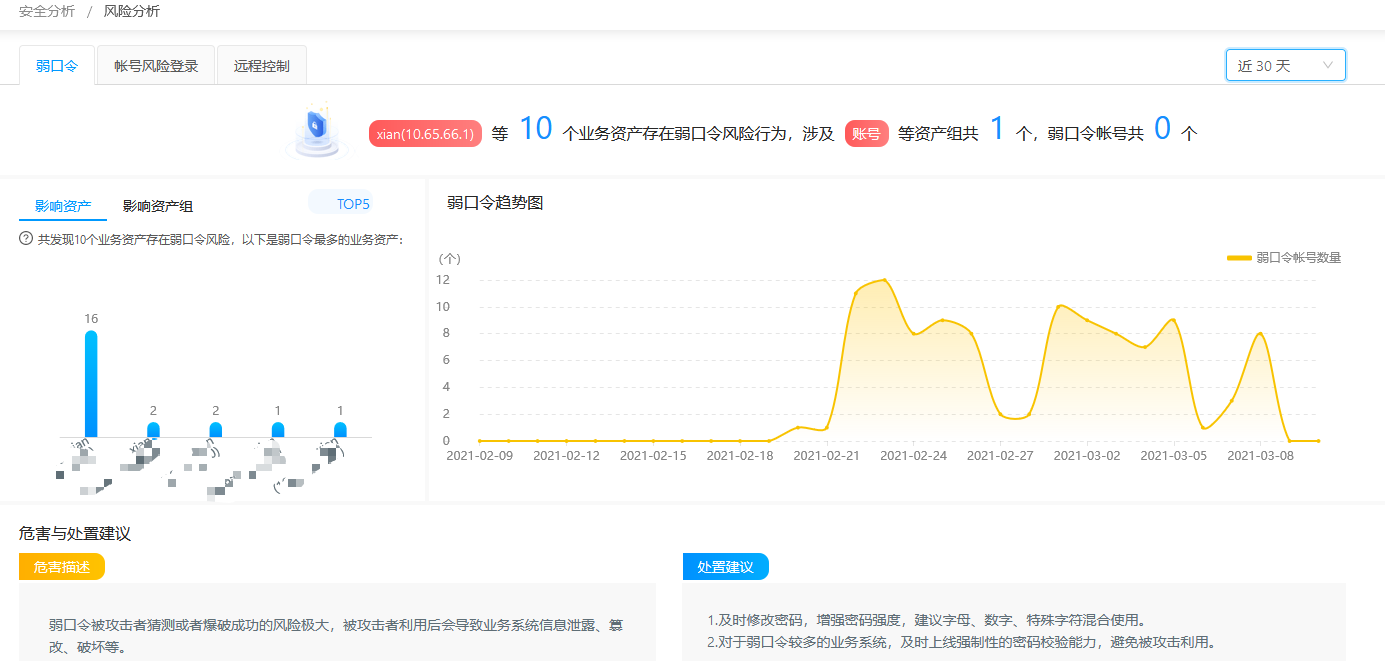
Task: Toggle the 弱口令帐号数量 legend on the trend chart
Action: 1290,257
